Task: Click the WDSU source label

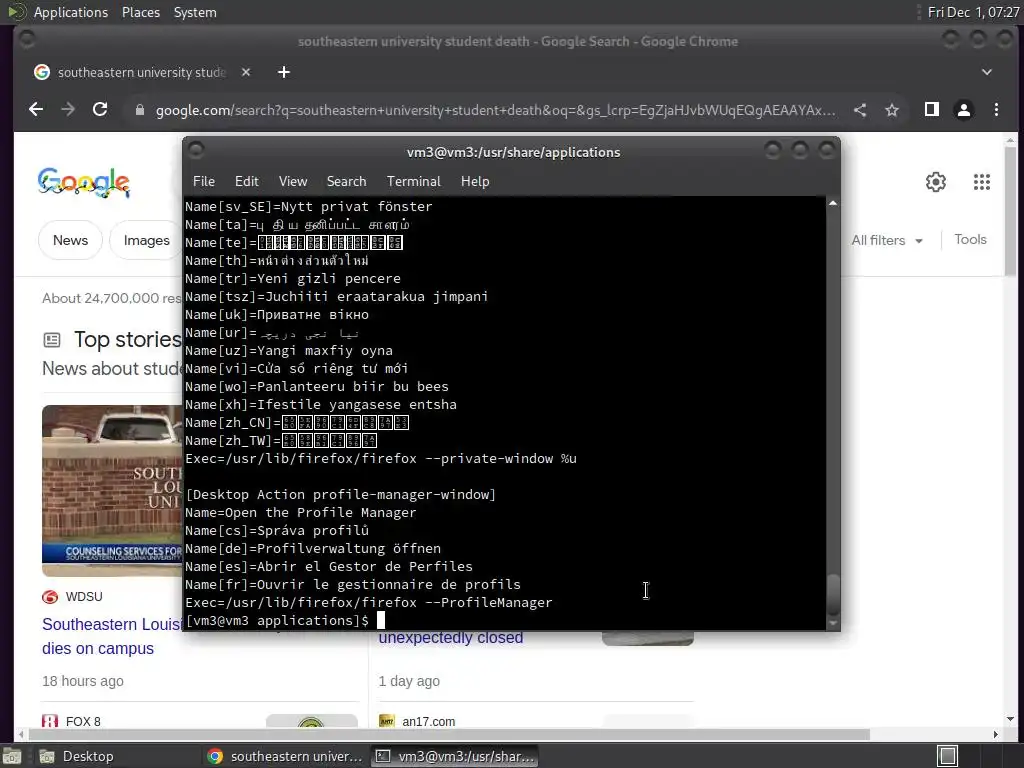Action: [x=84, y=596]
